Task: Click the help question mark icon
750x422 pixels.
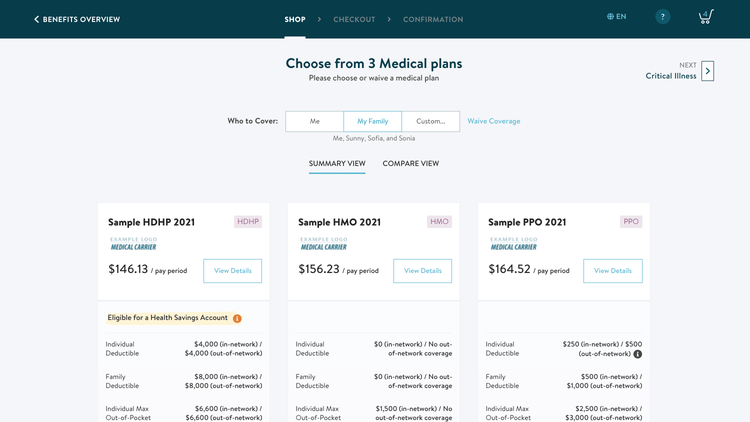Action: click(x=662, y=17)
